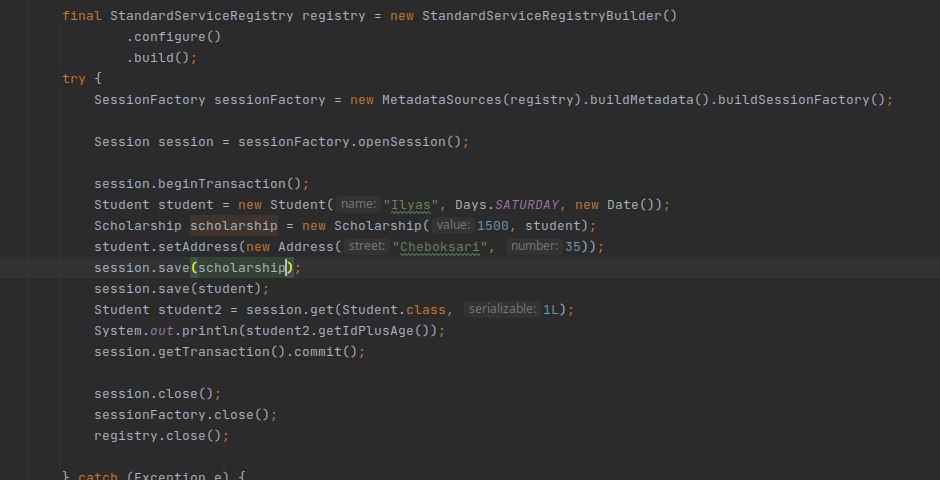This screenshot has width=940, height=480.
Task: Click the 'SessionFactory' type declaration
Action: click(150, 99)
